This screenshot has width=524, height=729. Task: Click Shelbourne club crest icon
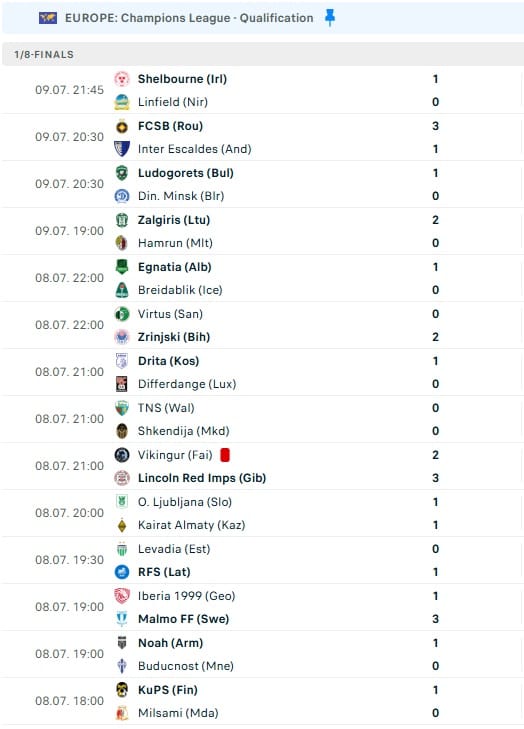pyautogui.click(x=122, y=79)
